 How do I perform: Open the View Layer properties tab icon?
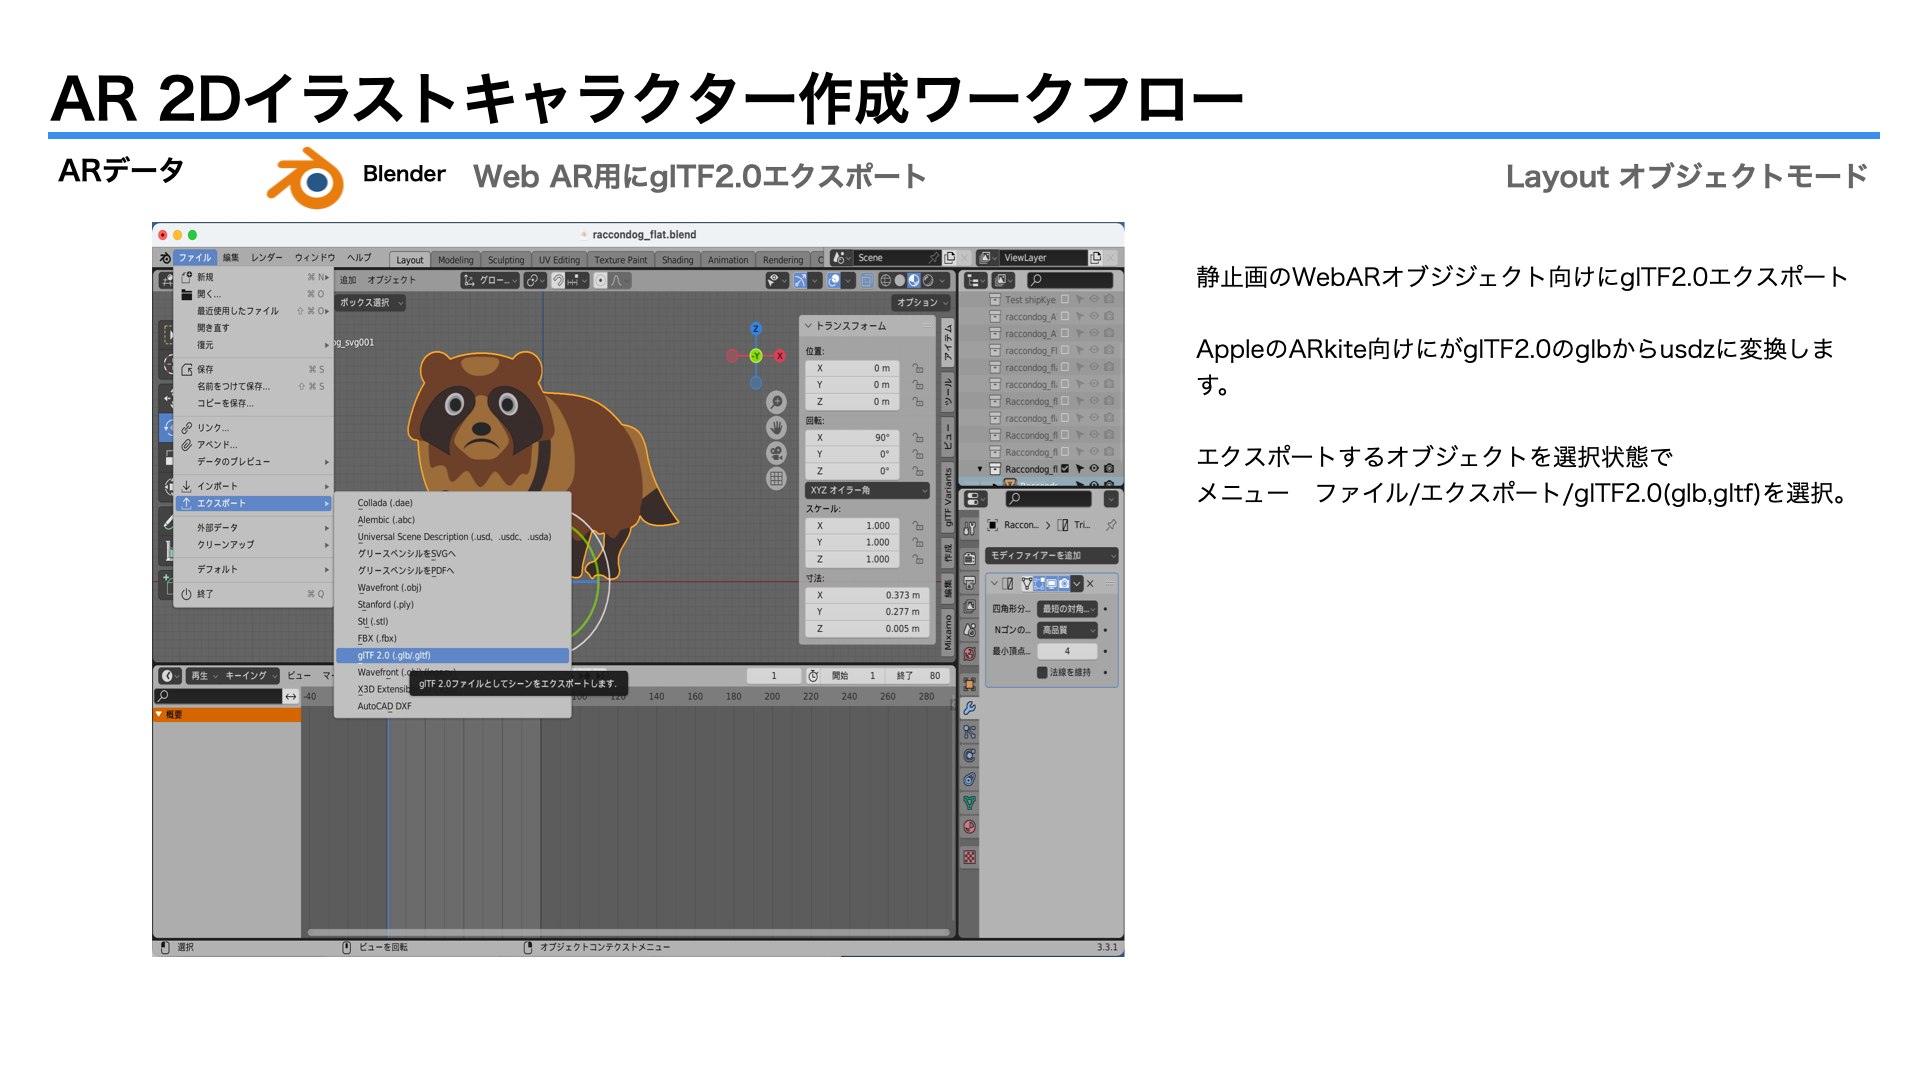point(969,607)
